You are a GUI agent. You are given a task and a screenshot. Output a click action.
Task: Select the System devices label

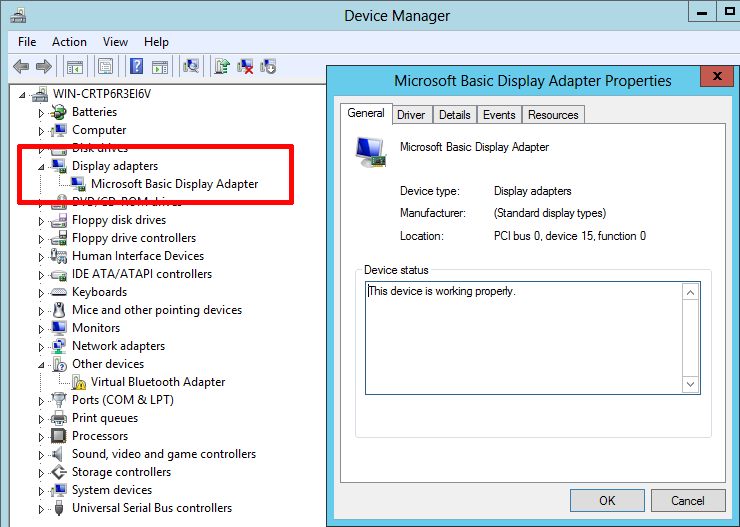pos(112,490)
